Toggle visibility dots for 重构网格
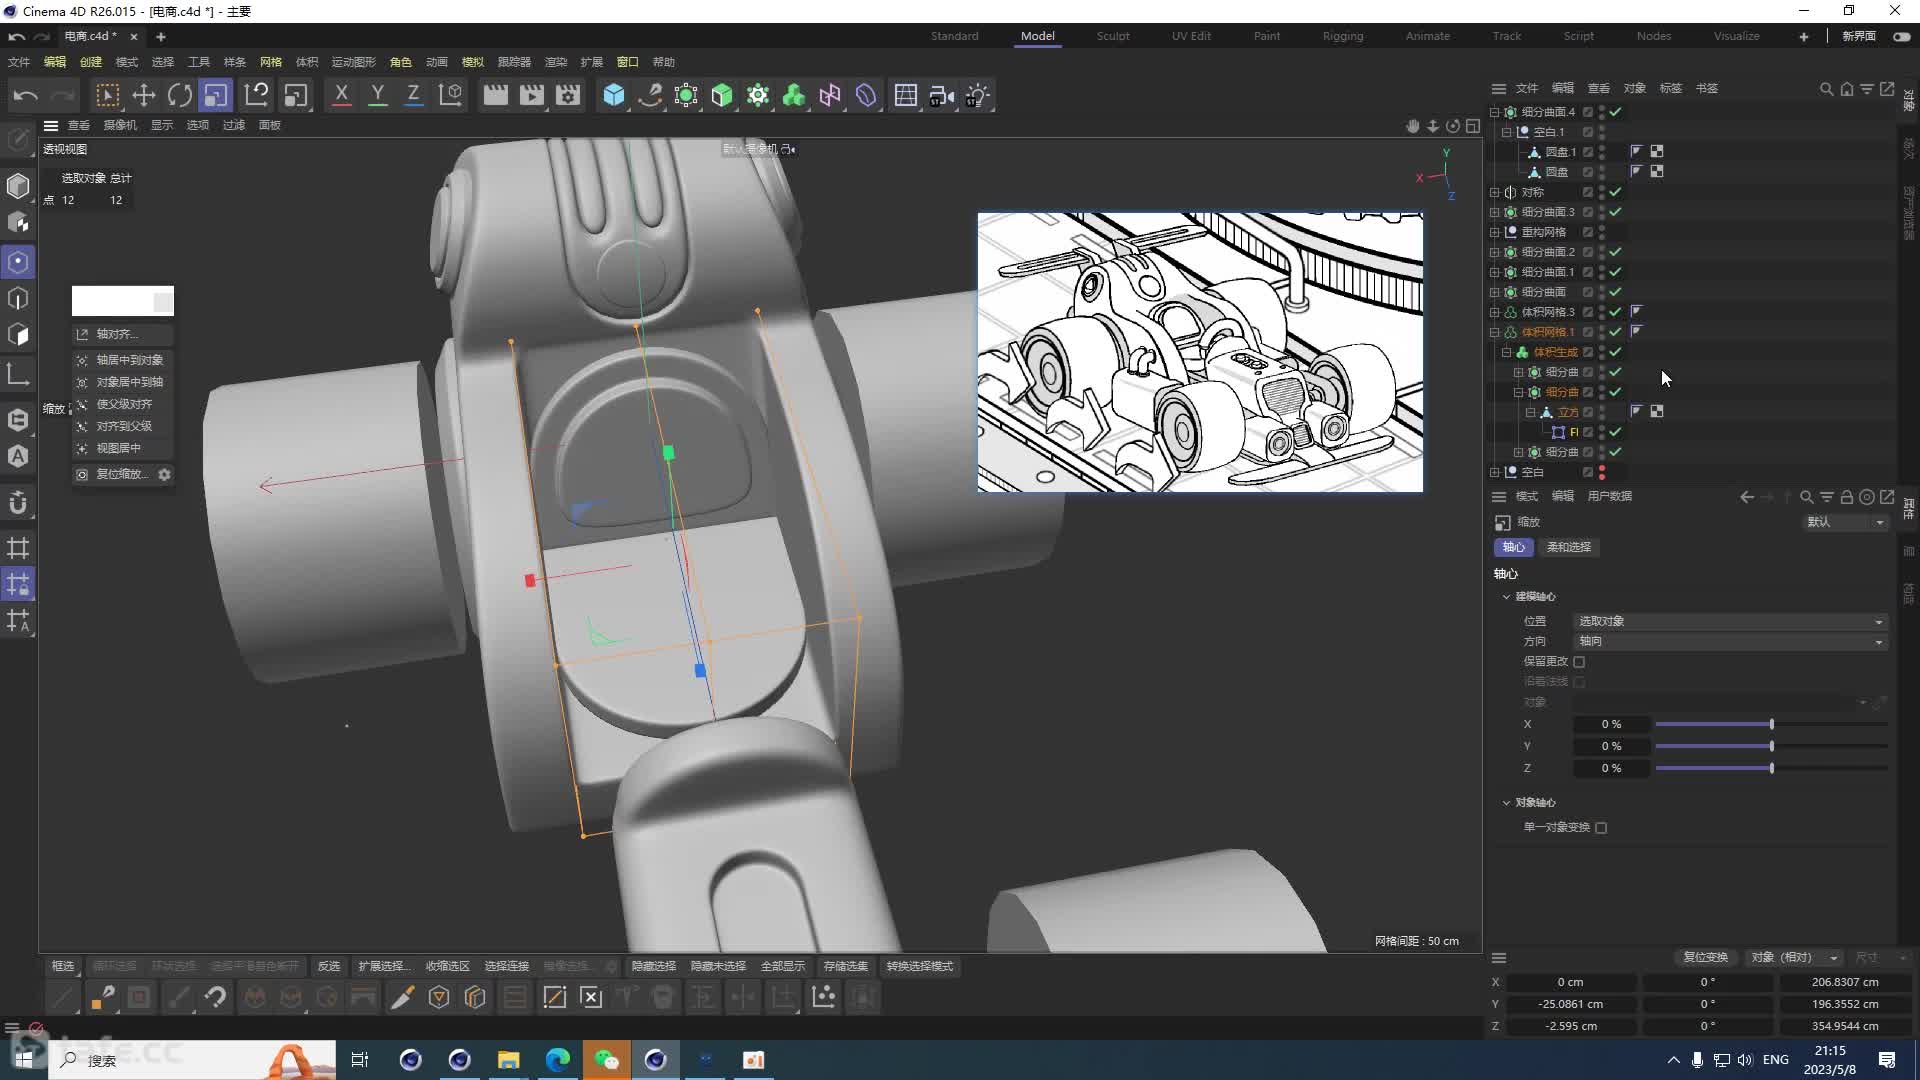This screenshot has width=1920, height=1080. [1601, 232]
